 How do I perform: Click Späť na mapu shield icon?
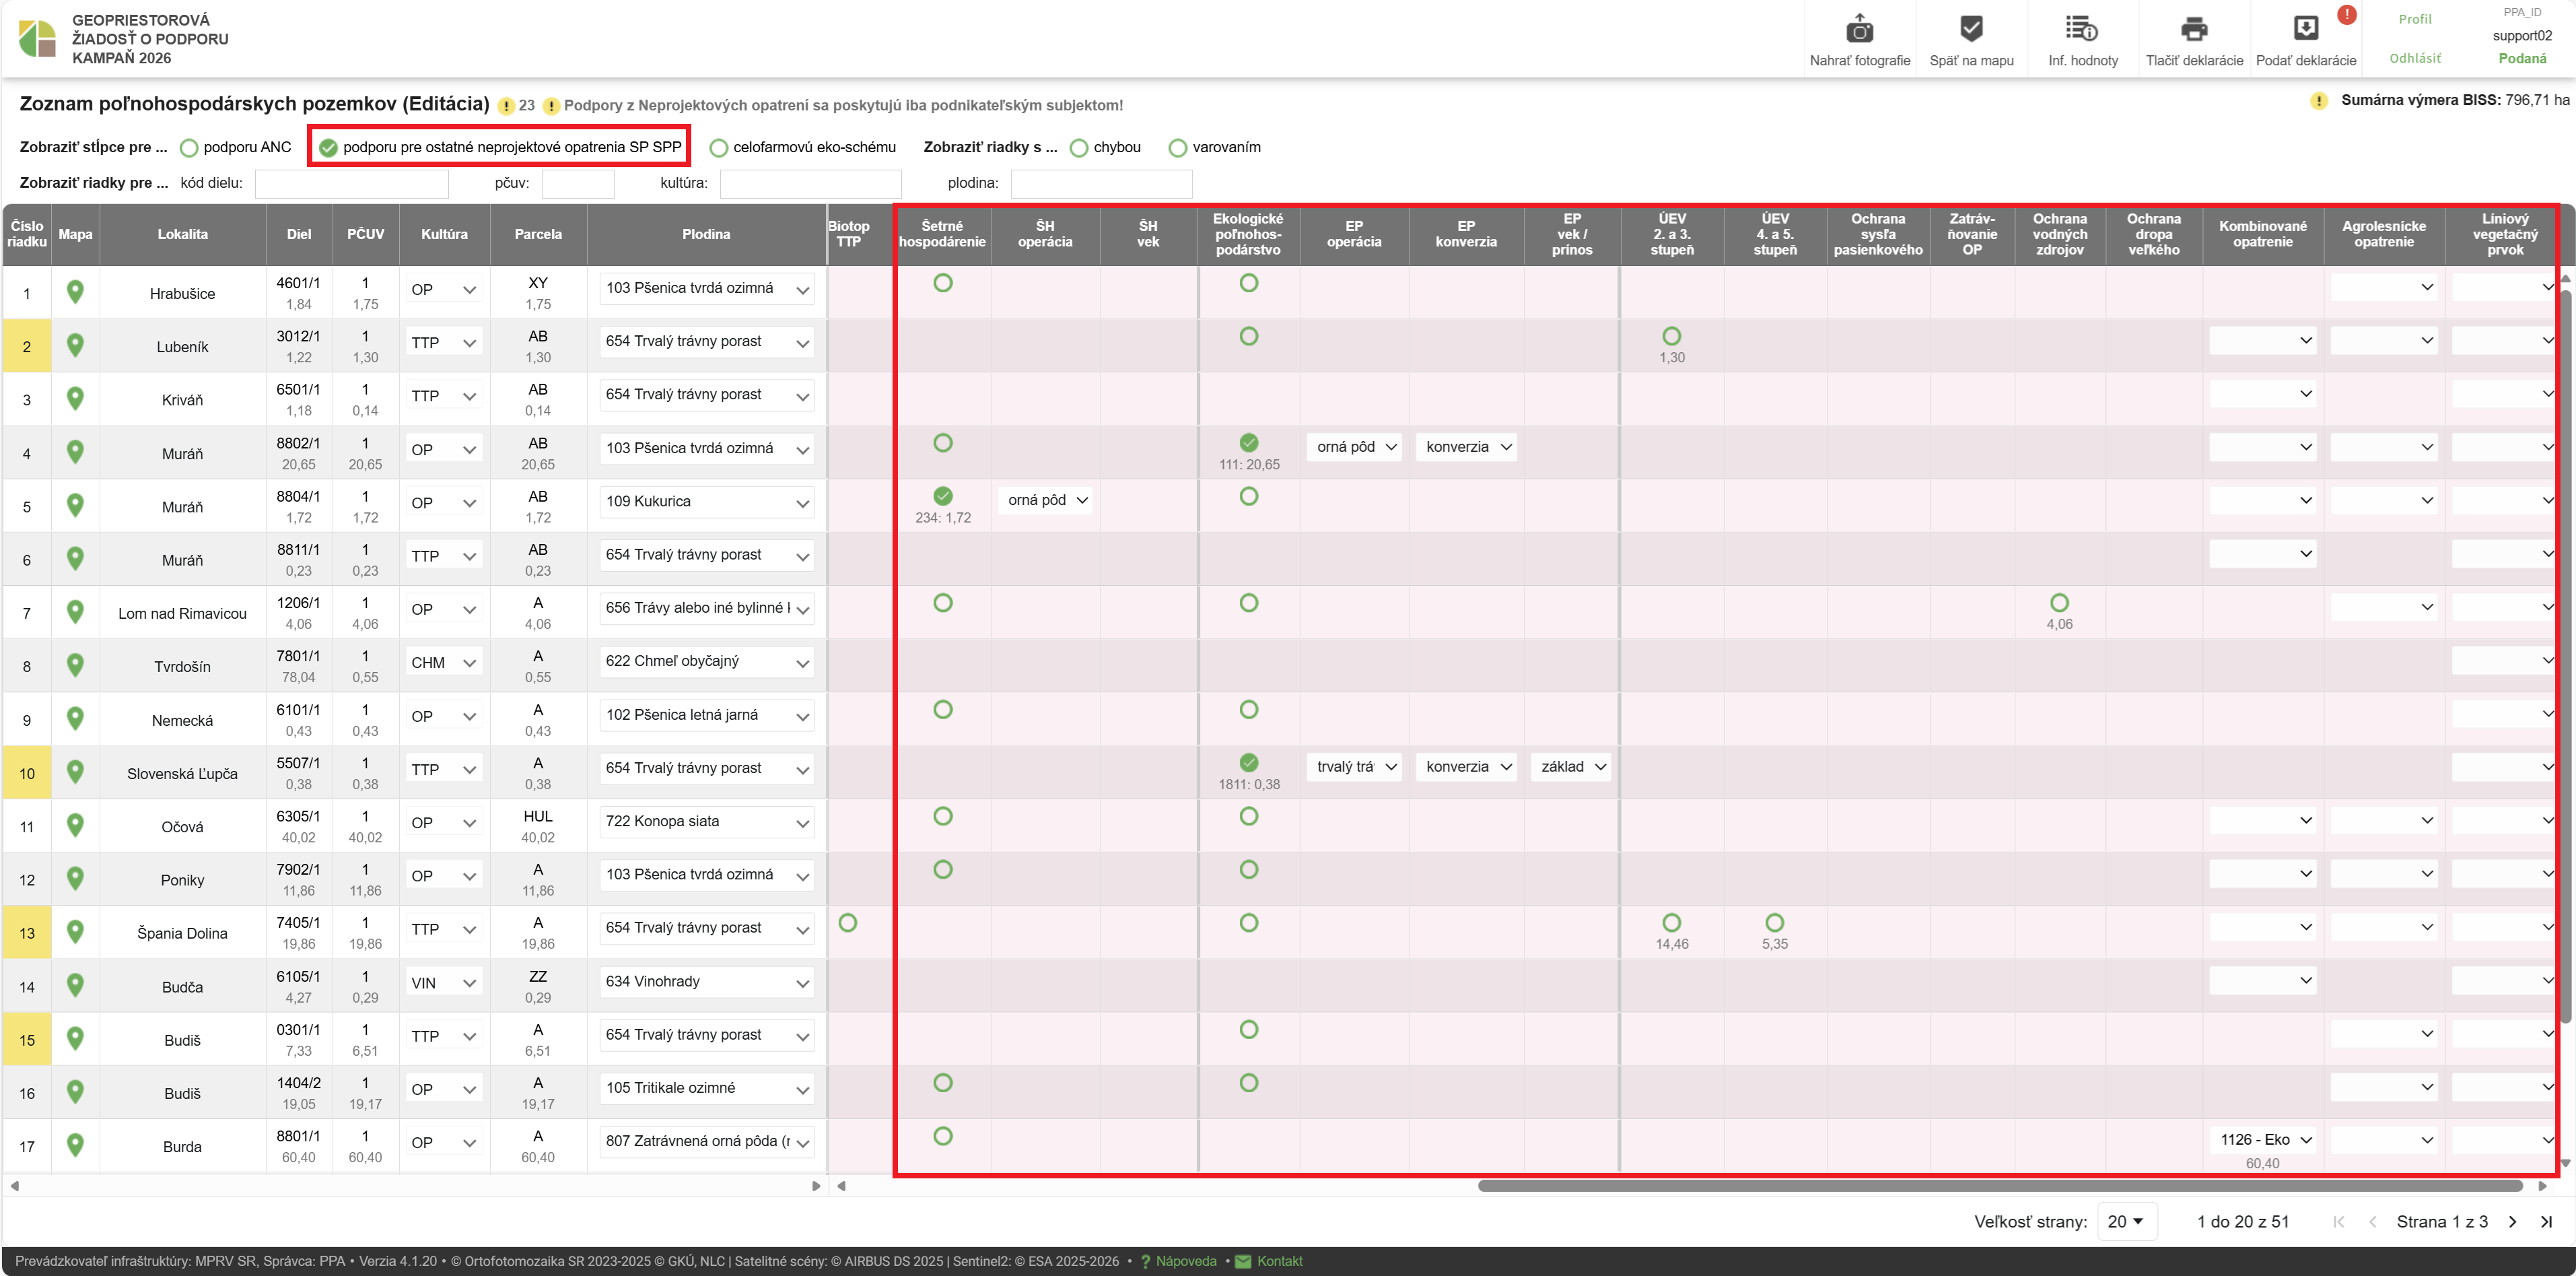(1971, 29)
